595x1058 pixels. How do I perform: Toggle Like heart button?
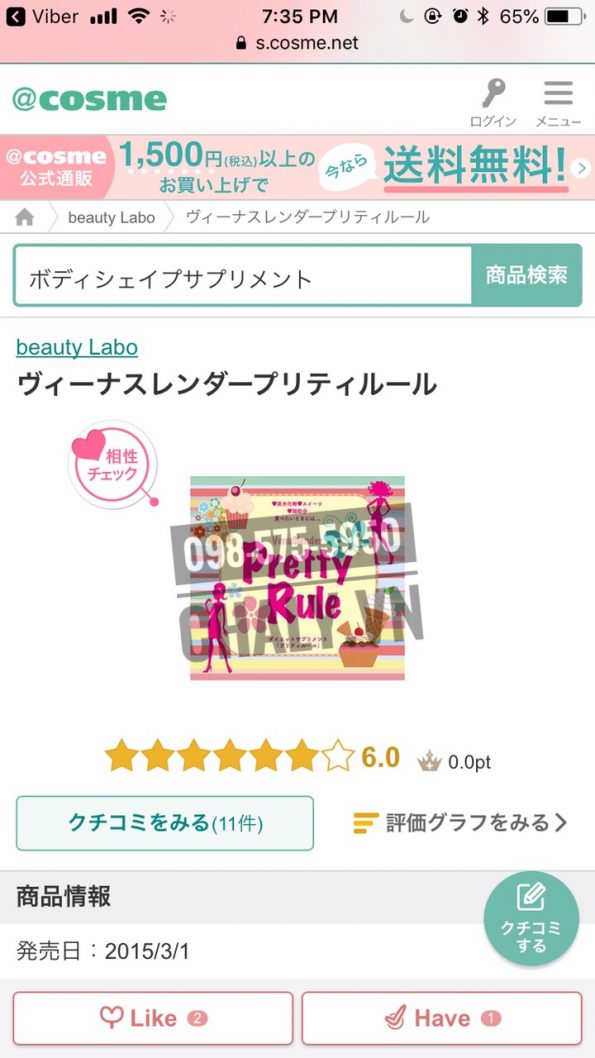coord(153,1018)
